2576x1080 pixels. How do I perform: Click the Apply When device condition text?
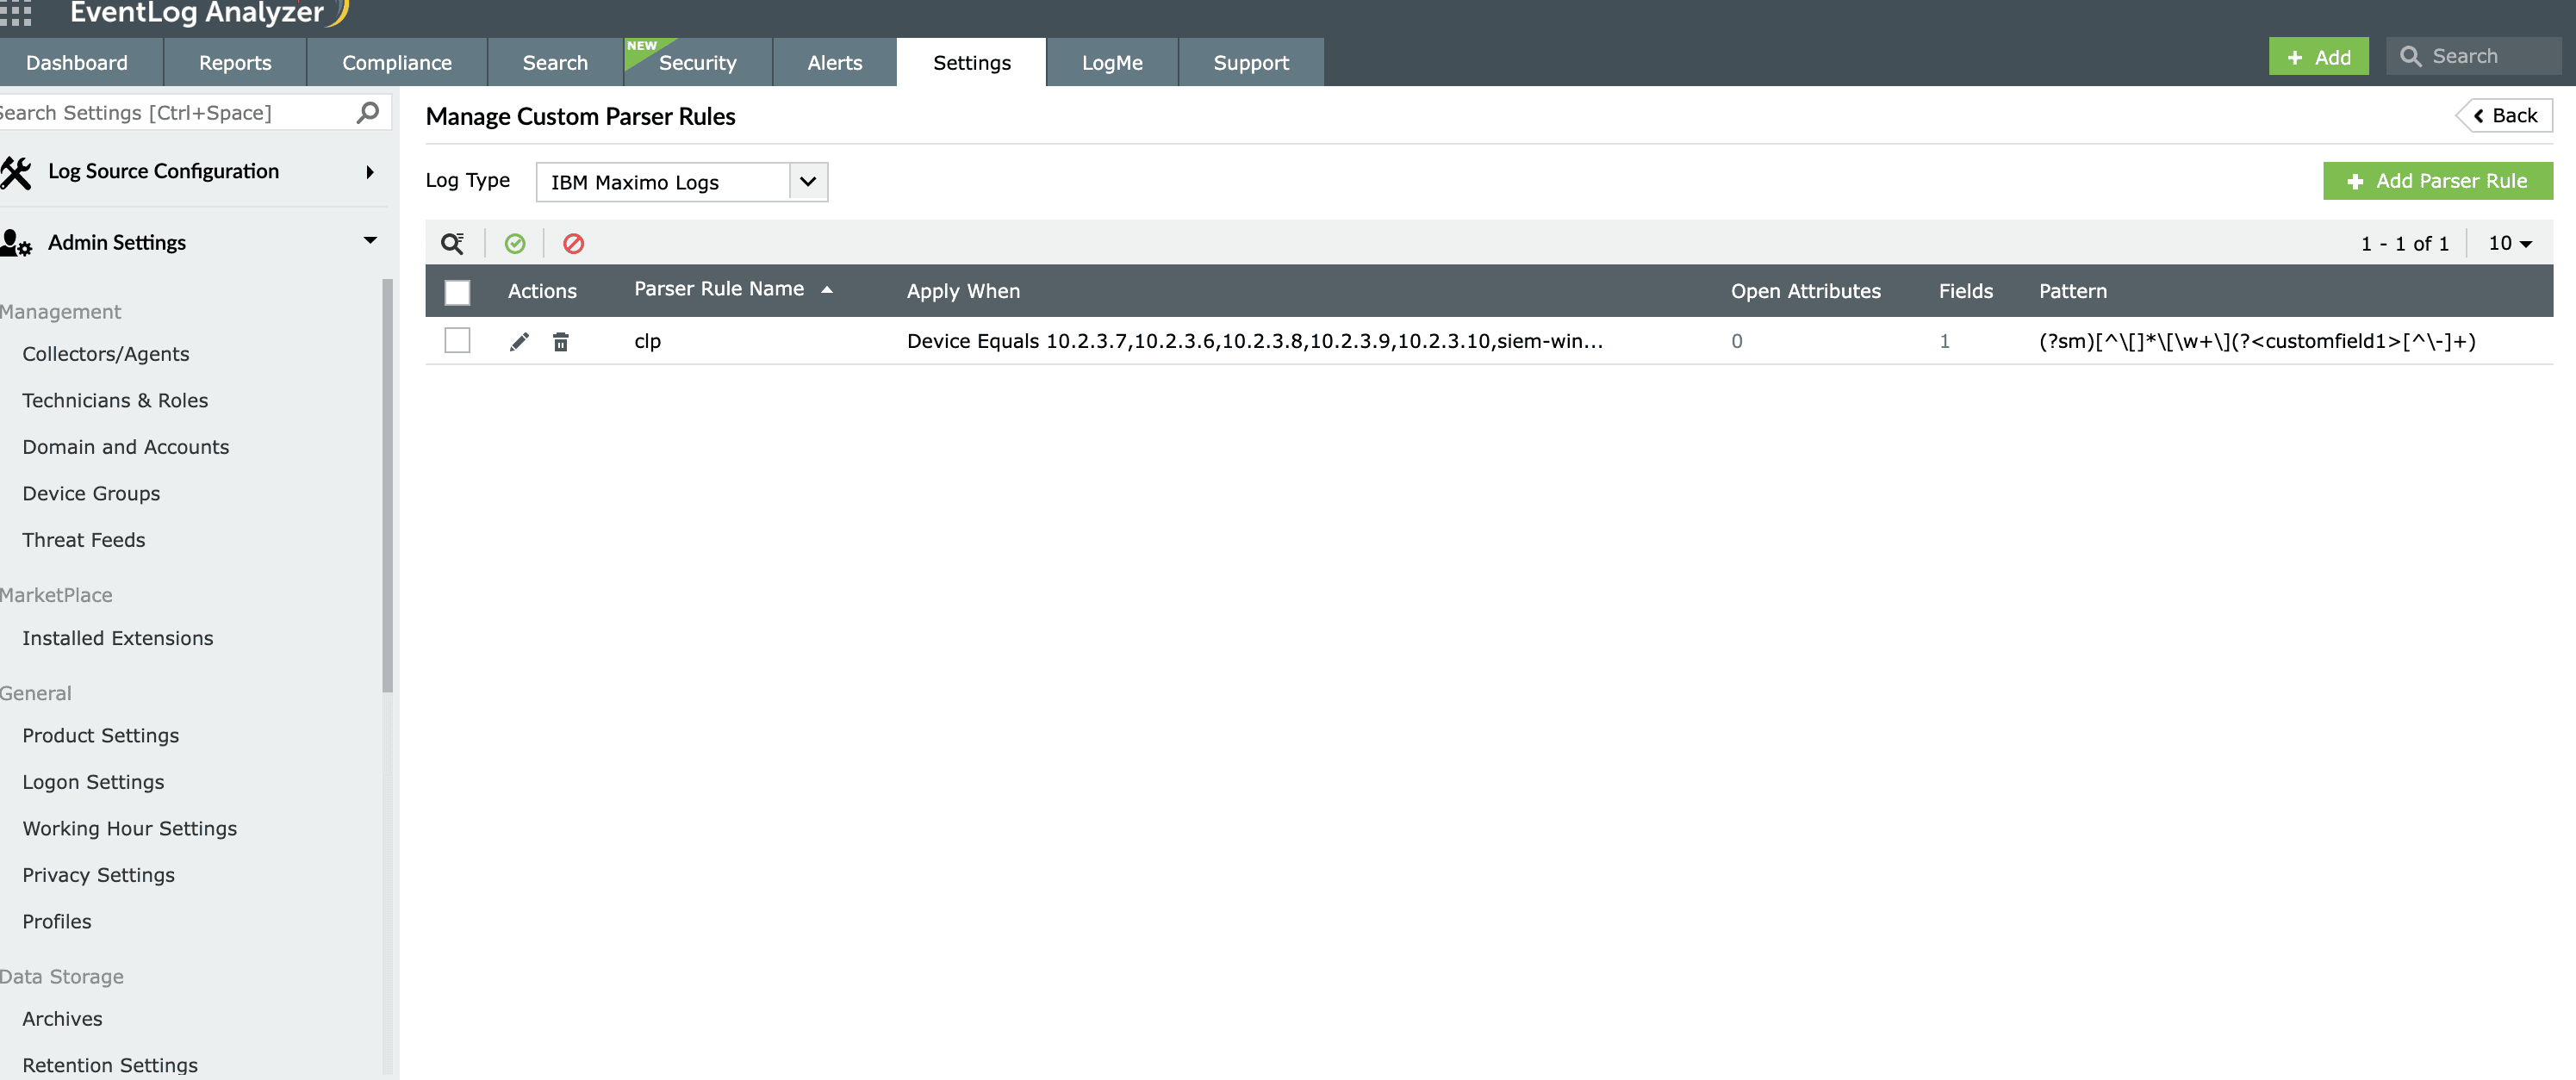pyautogui.click(x=1255, y=341)
